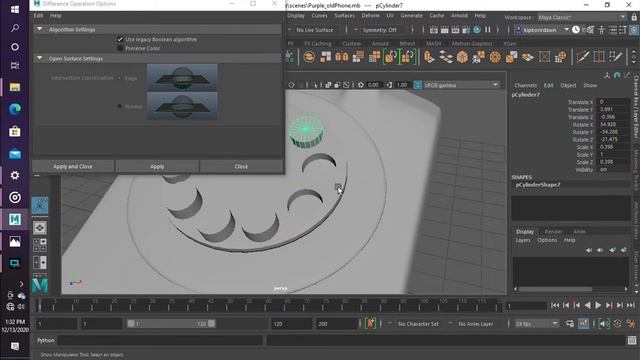Click the Extrude icon on the shelf
This screenshot has height=360, width=640.
point(429,56)
